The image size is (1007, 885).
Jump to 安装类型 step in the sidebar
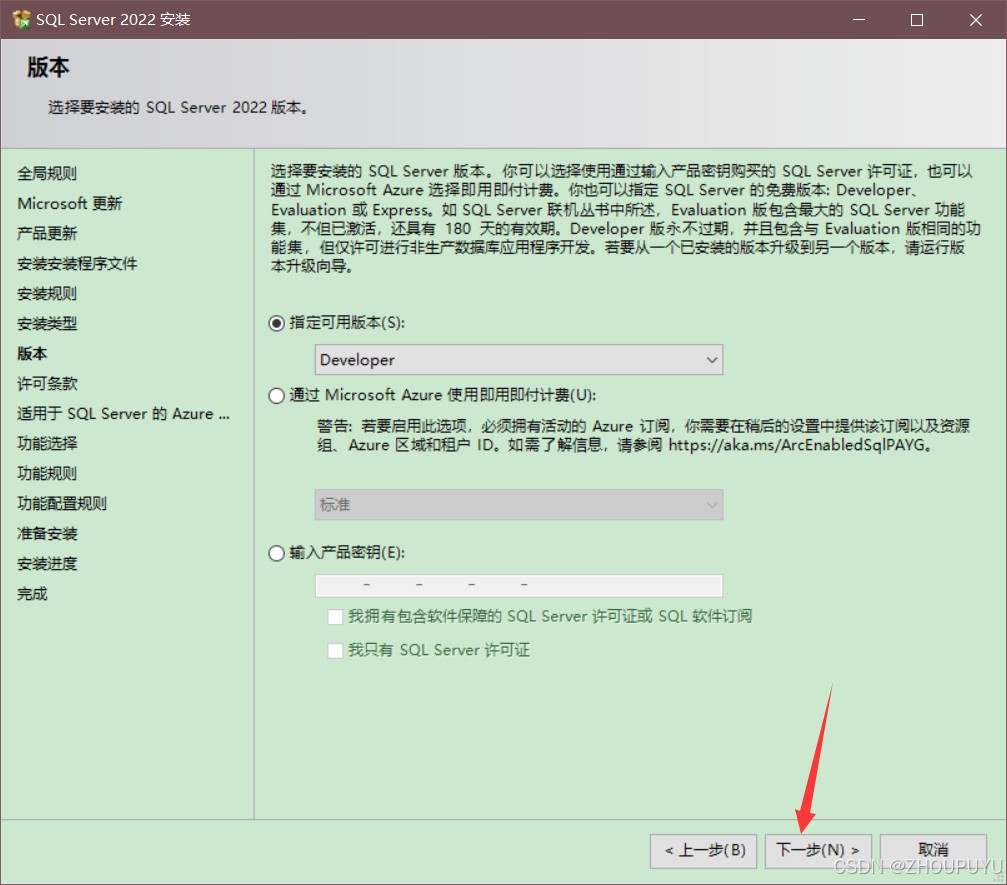pyautogui.click(x=47, y=323)
